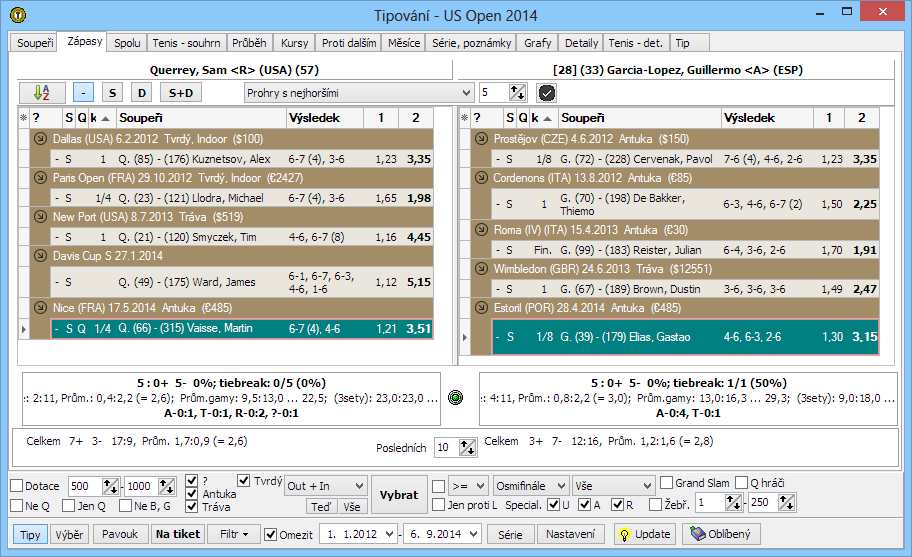Click the Pavouk button
912x557 pixels.
[x=120, y=534]
